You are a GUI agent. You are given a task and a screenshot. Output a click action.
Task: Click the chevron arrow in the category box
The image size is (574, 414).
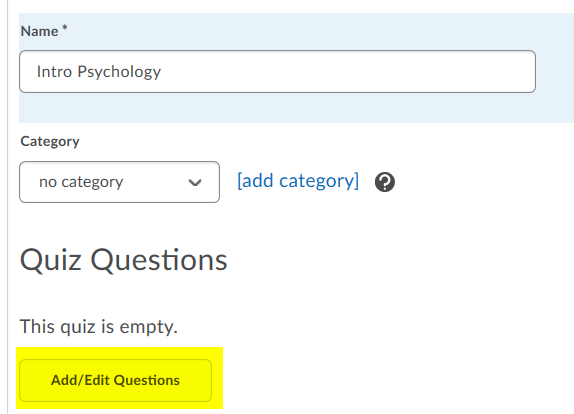(x=195, y=182)
